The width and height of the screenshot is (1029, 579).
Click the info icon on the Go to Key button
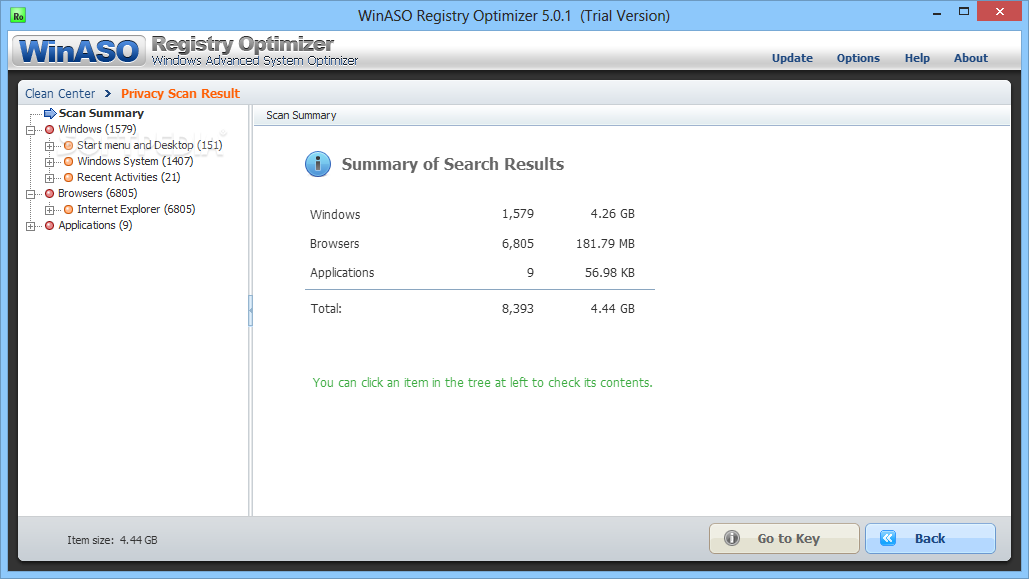click(732, 538)
